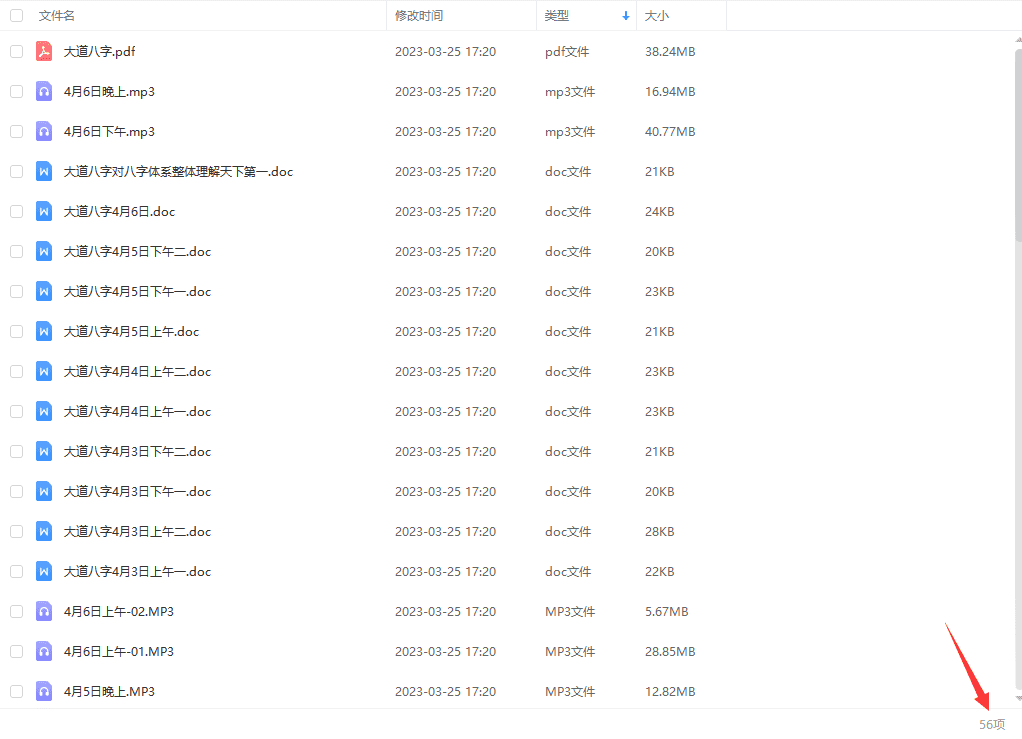
Task: Click audio icon of 4月6日上午-02.MP3
Action: [44, 611]
